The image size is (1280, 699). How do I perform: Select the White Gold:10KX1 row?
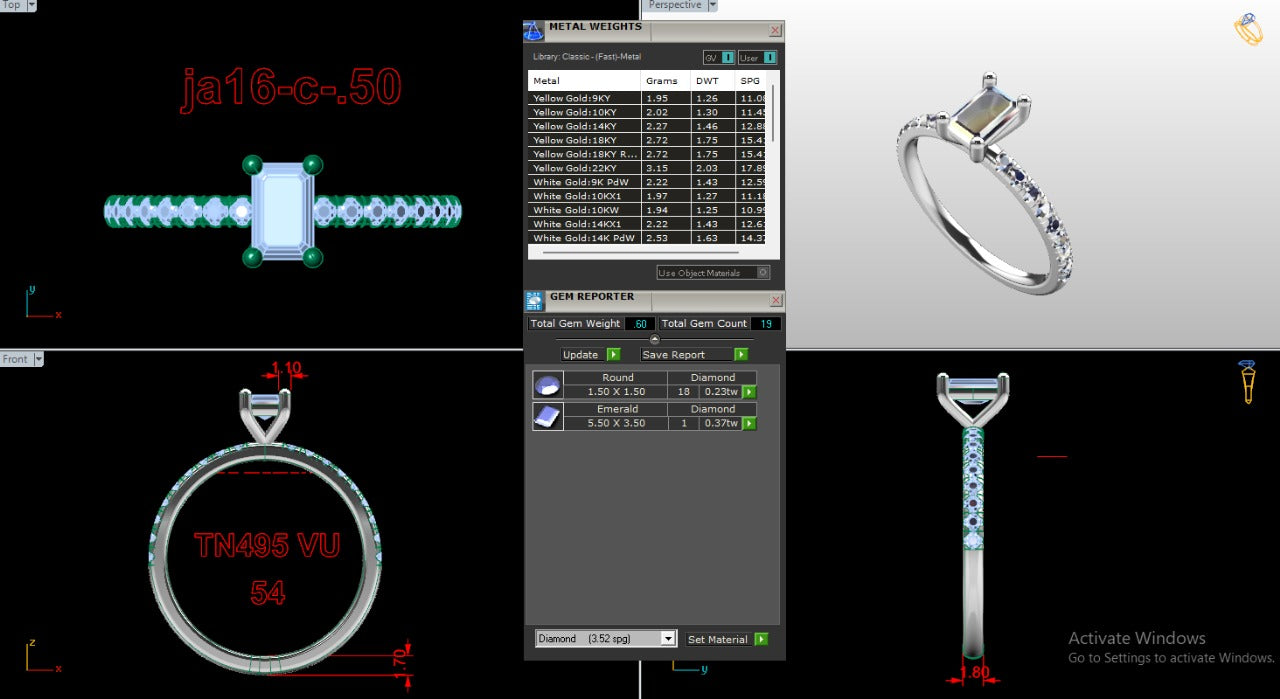click(x=647, y=196)
